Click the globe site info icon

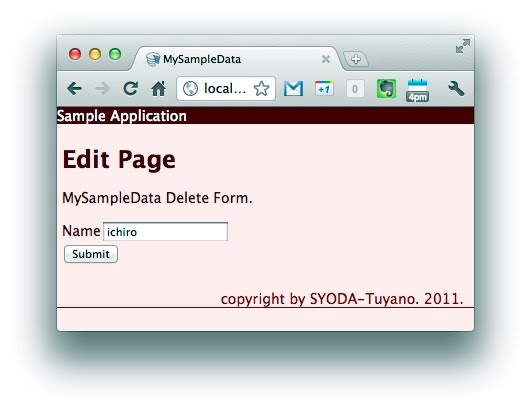190,89
